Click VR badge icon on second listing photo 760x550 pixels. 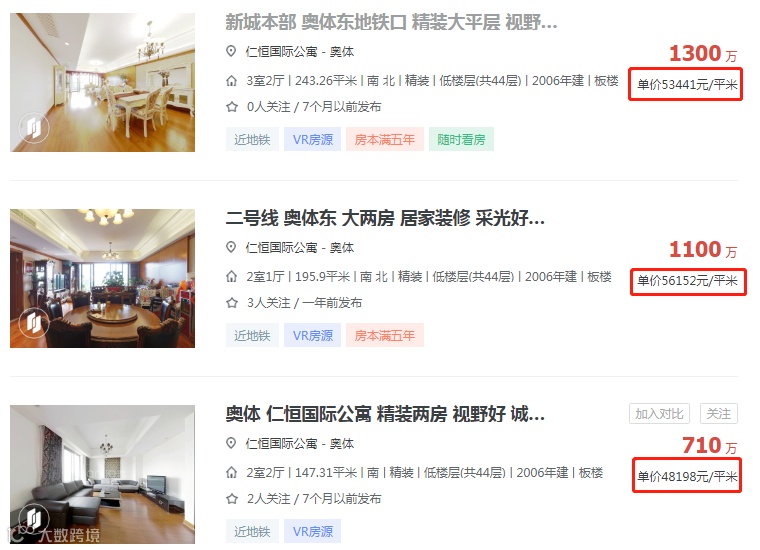click(34, 323)
